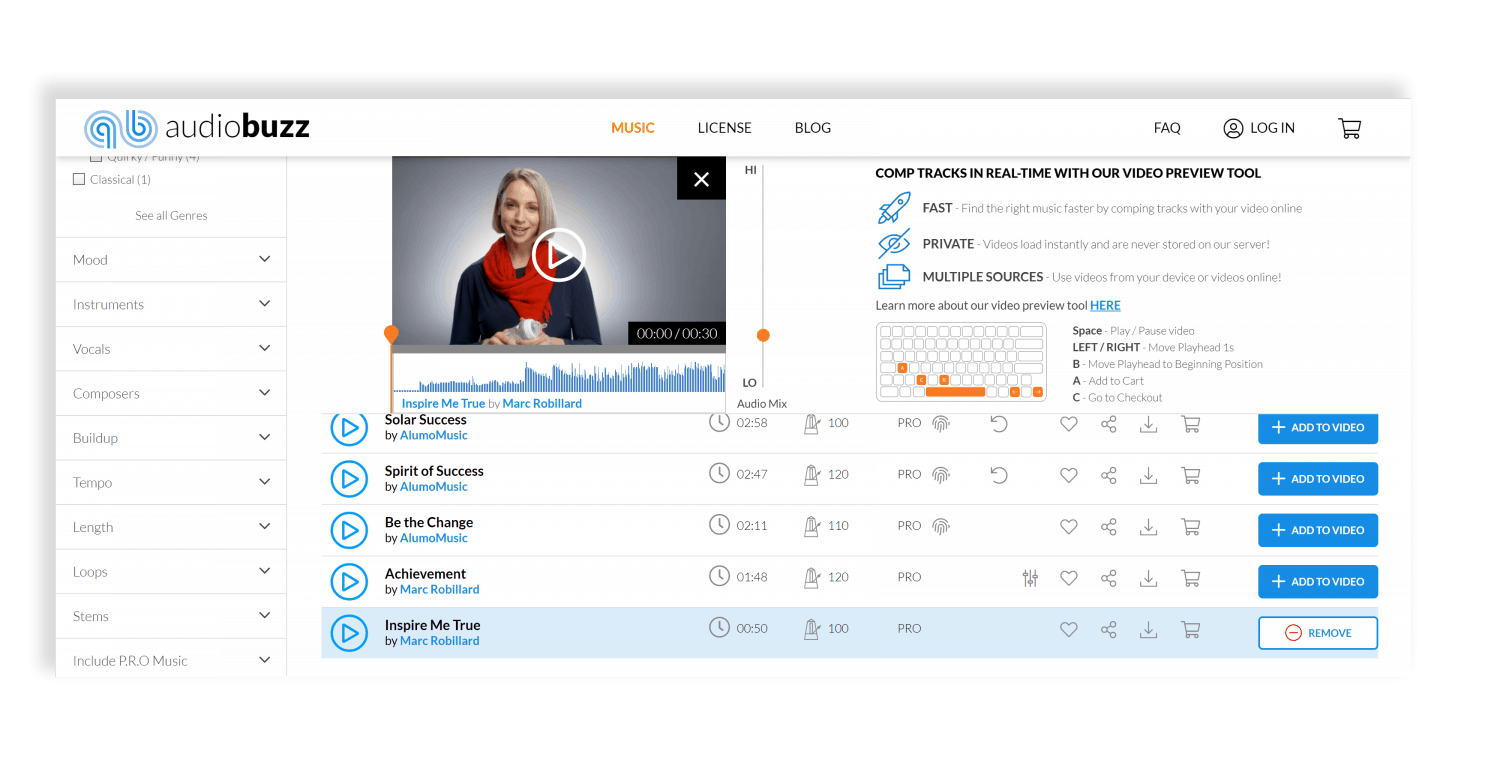Add Spirit of Success to video

pos(1318,479)
